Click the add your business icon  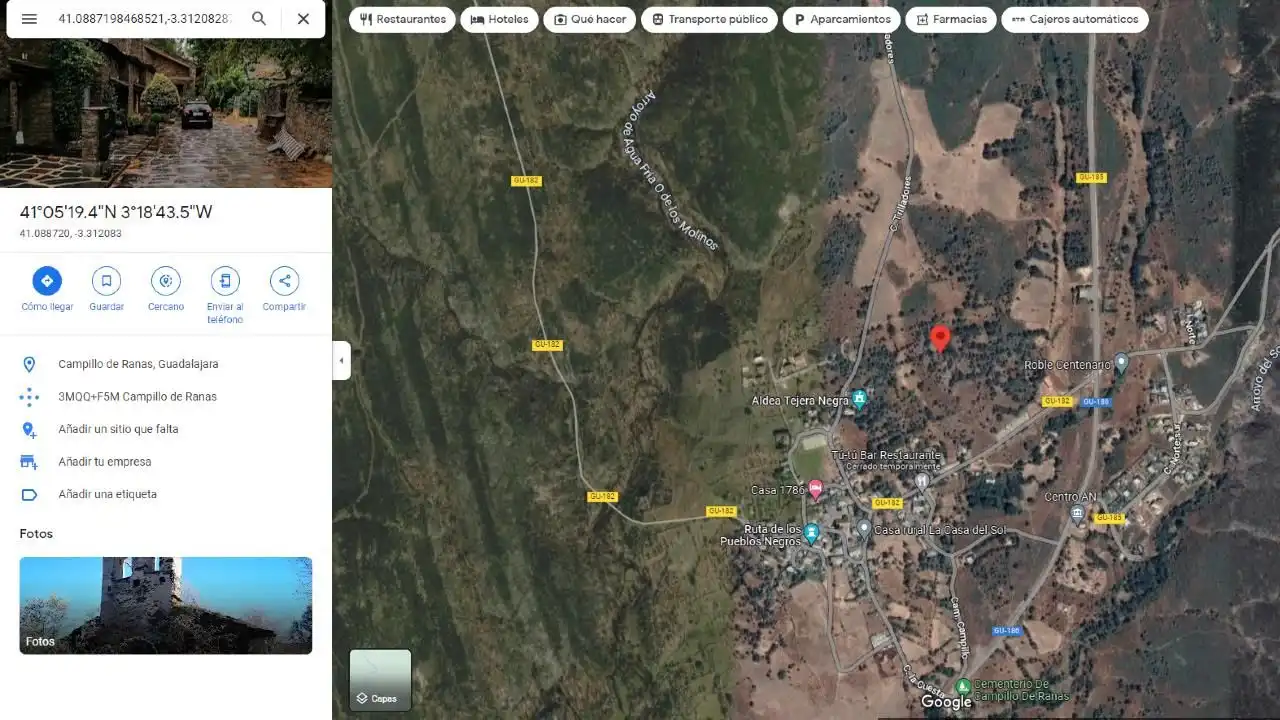29,462
